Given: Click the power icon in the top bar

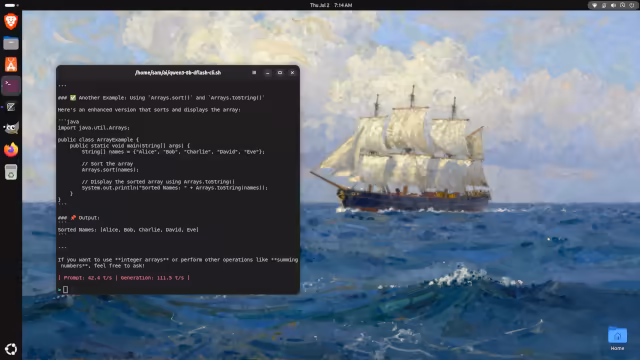Looking at the screenshot, I should click(x=632, y=5).
